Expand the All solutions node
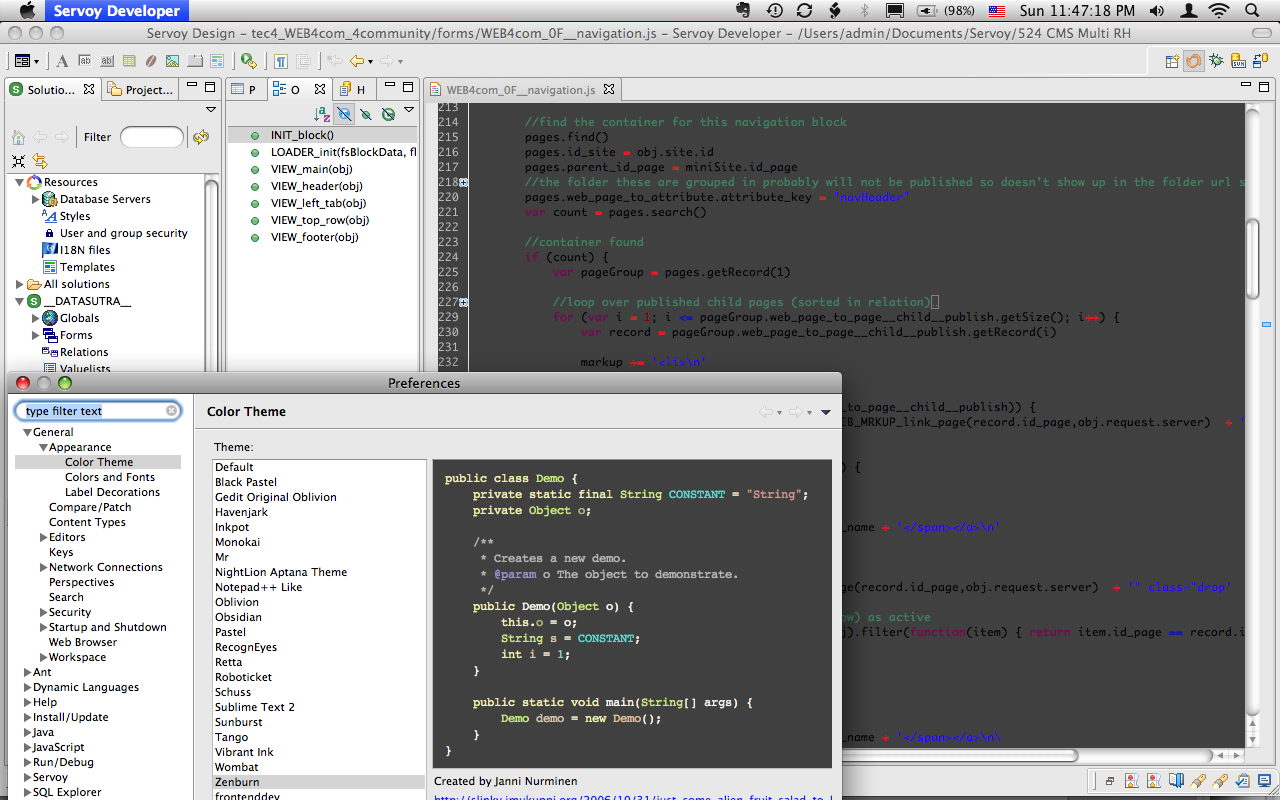 click(19, 284)
